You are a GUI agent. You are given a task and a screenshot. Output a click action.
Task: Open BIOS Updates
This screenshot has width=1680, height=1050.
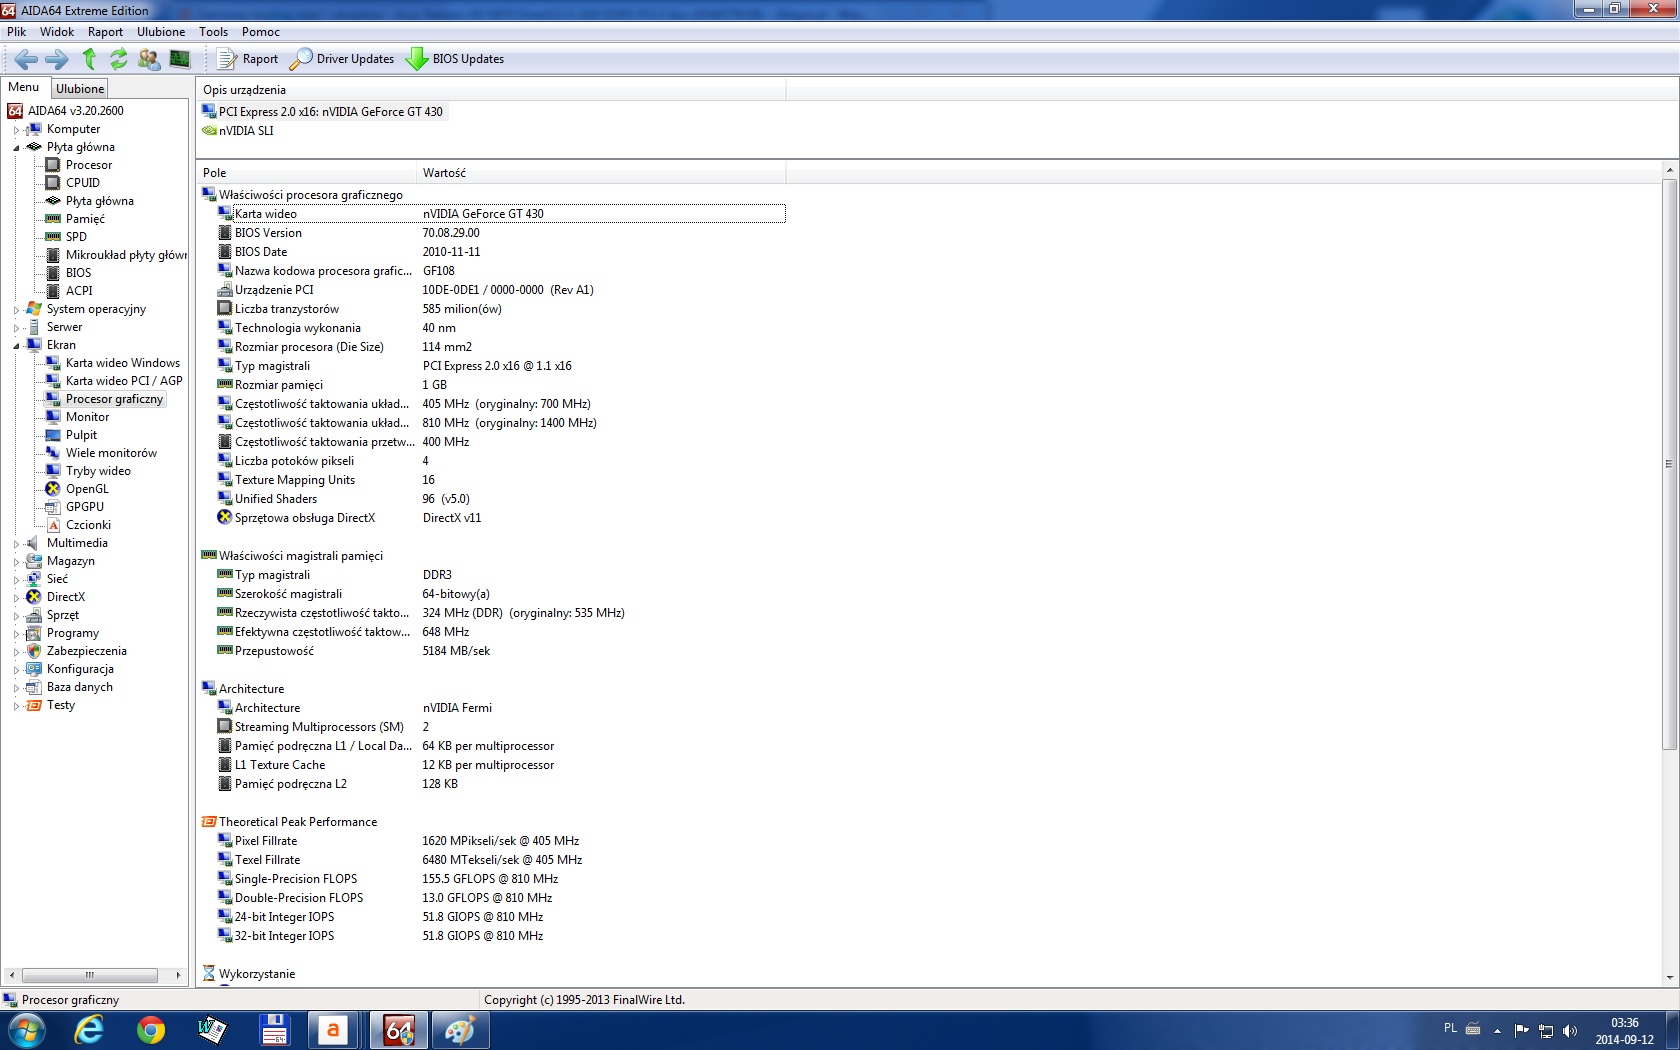pyautogui.click(x=455, y=59)
